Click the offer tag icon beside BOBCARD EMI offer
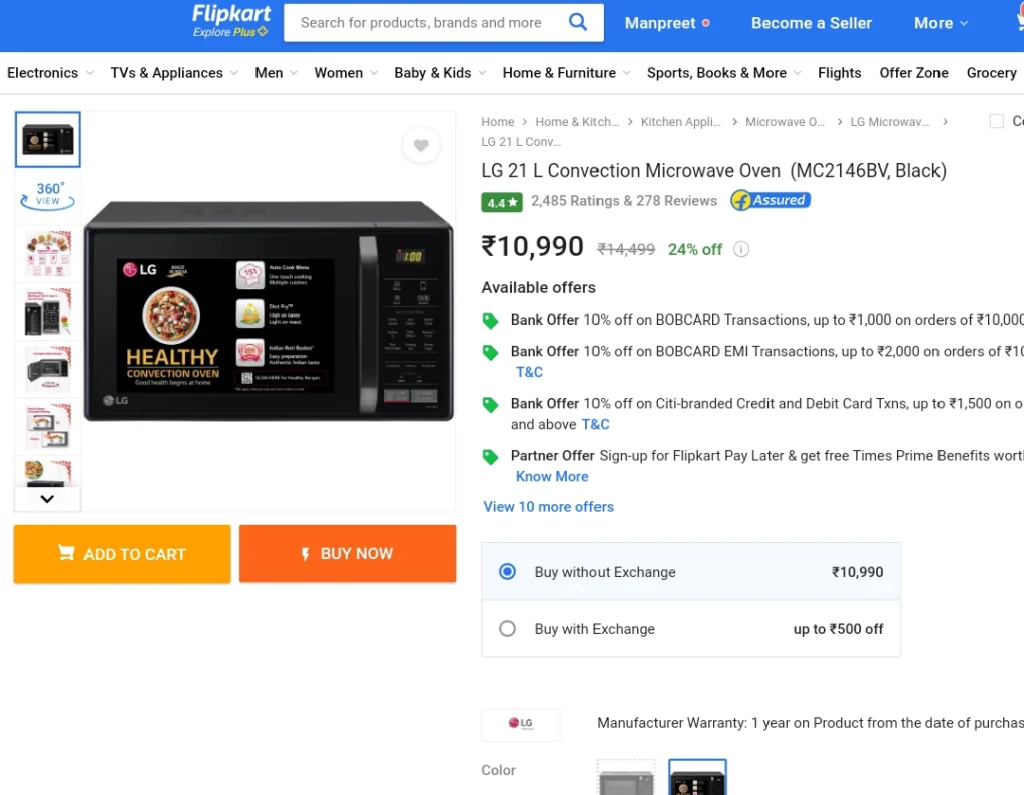 (x=490, y=352)
